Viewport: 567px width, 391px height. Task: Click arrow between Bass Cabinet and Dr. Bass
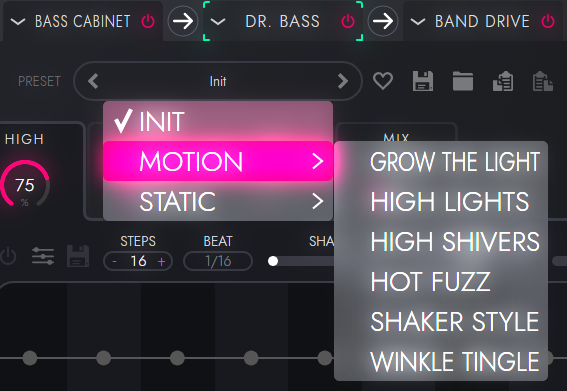[x=183, y=21]
